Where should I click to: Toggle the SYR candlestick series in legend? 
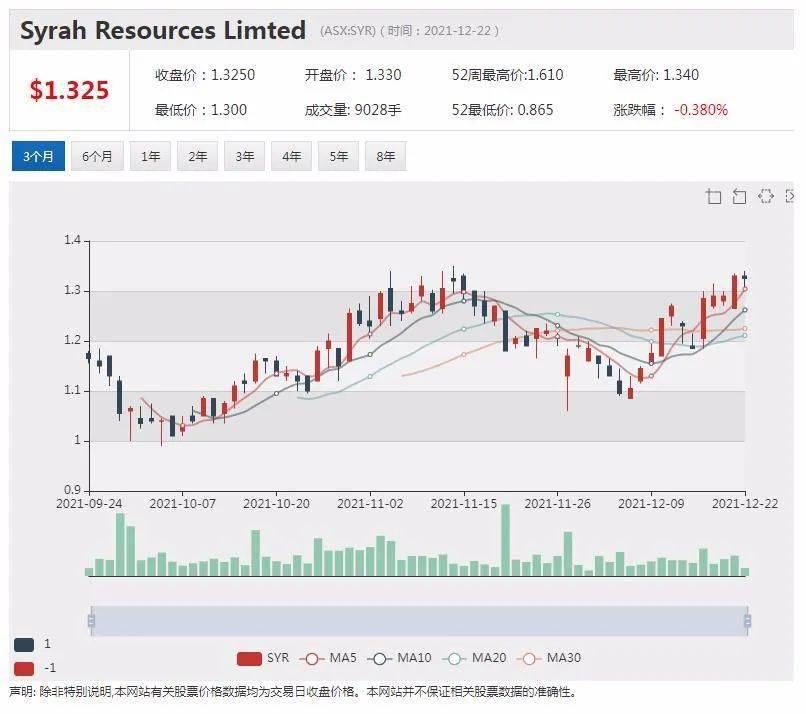263,658
